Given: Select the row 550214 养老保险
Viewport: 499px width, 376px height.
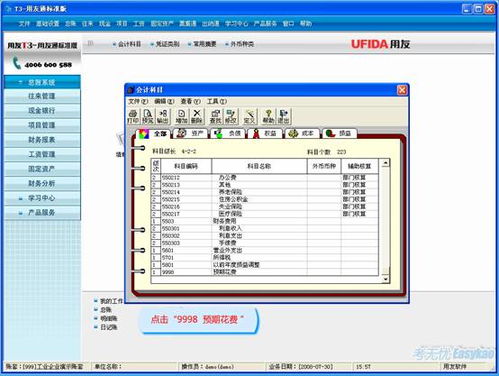Looking at the screenshot, I should (265, 192).
